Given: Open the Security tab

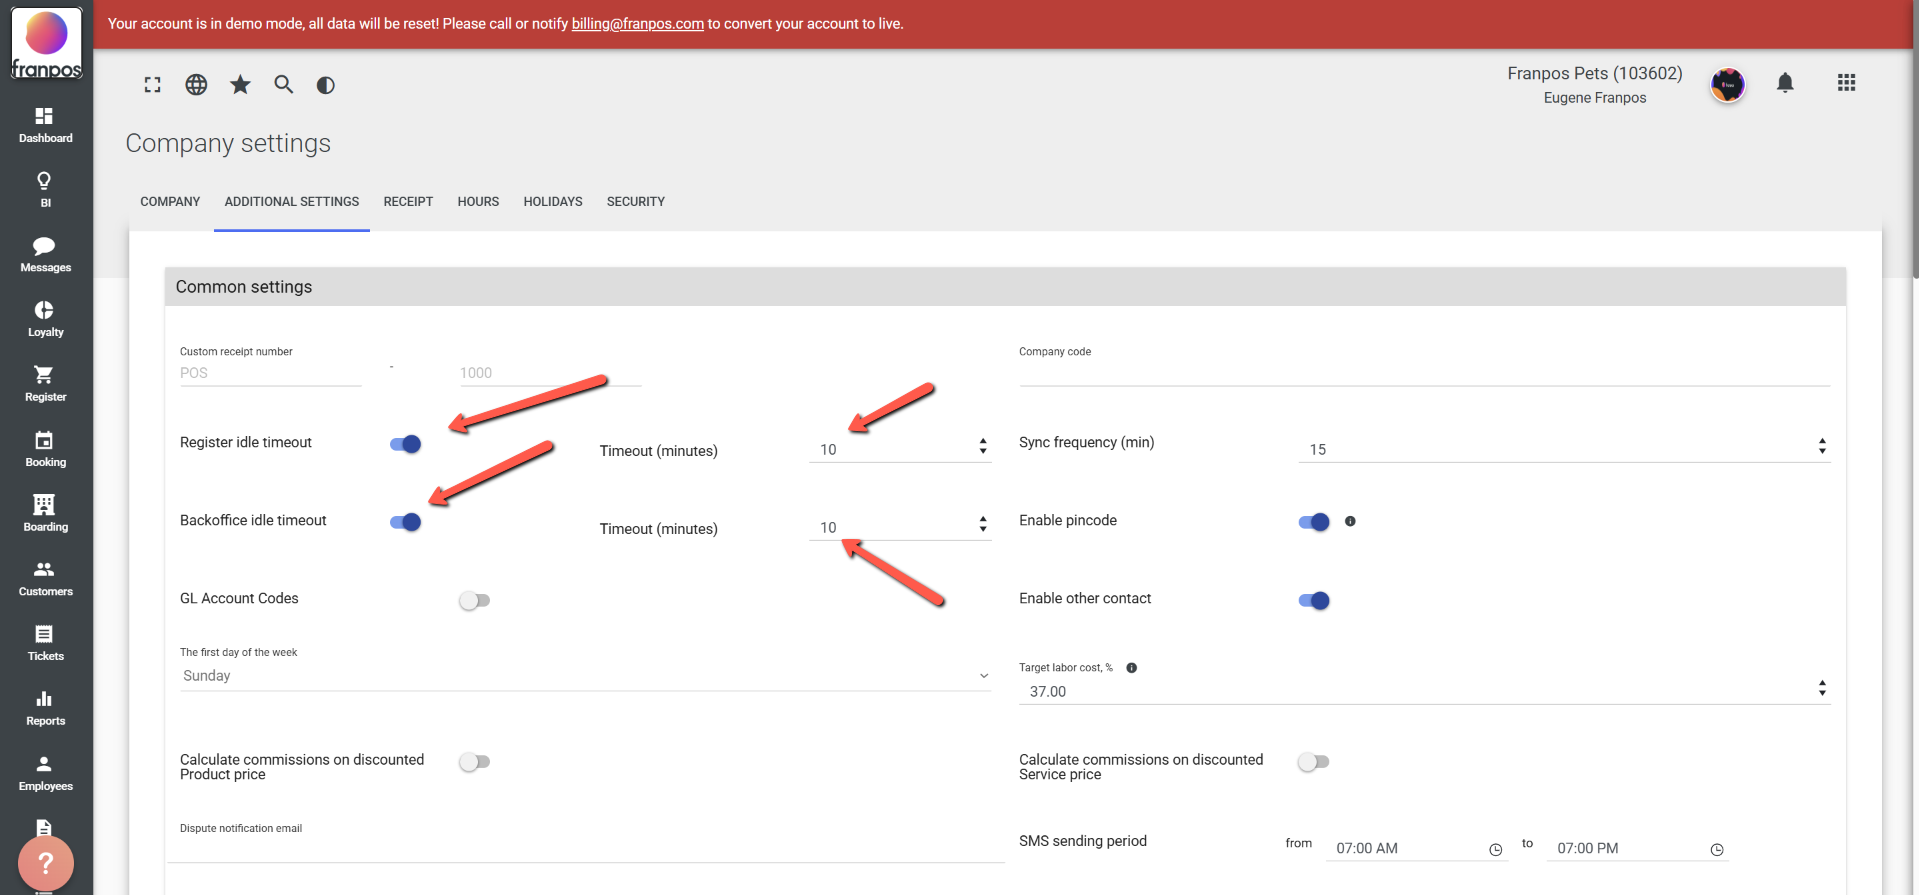Looking at the screenshot, I should click(635, 202).
